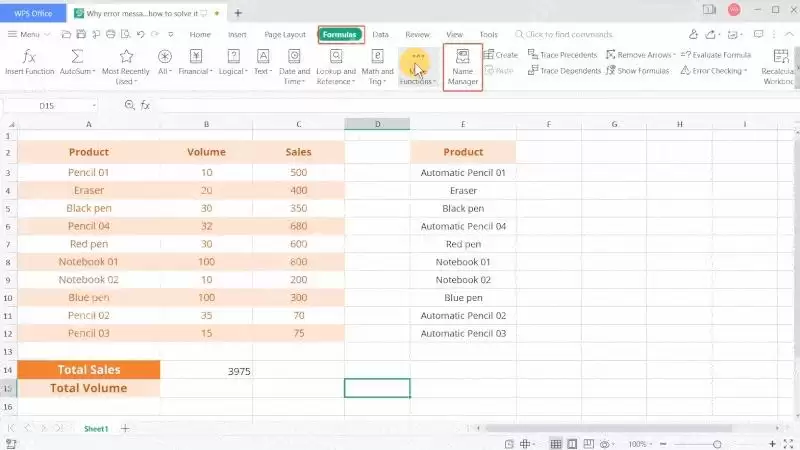Open the Most Recently Used functions star

[x=126, y=56]
